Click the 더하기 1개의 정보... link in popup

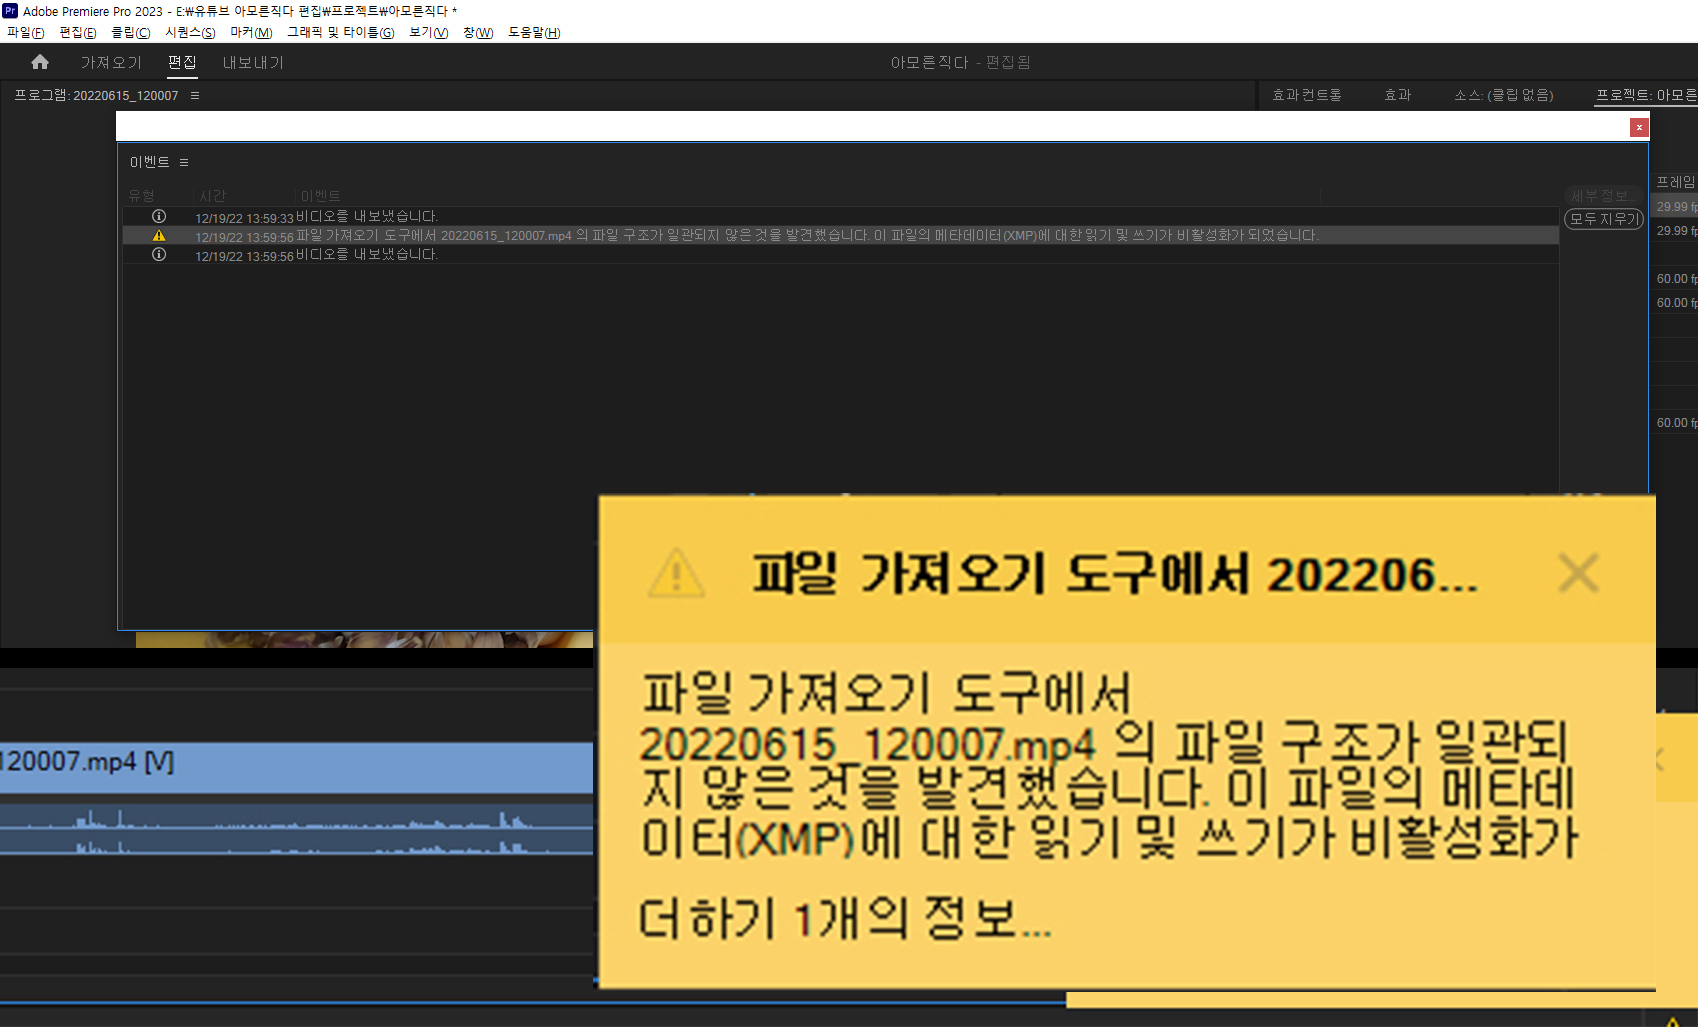coord(845,918)
